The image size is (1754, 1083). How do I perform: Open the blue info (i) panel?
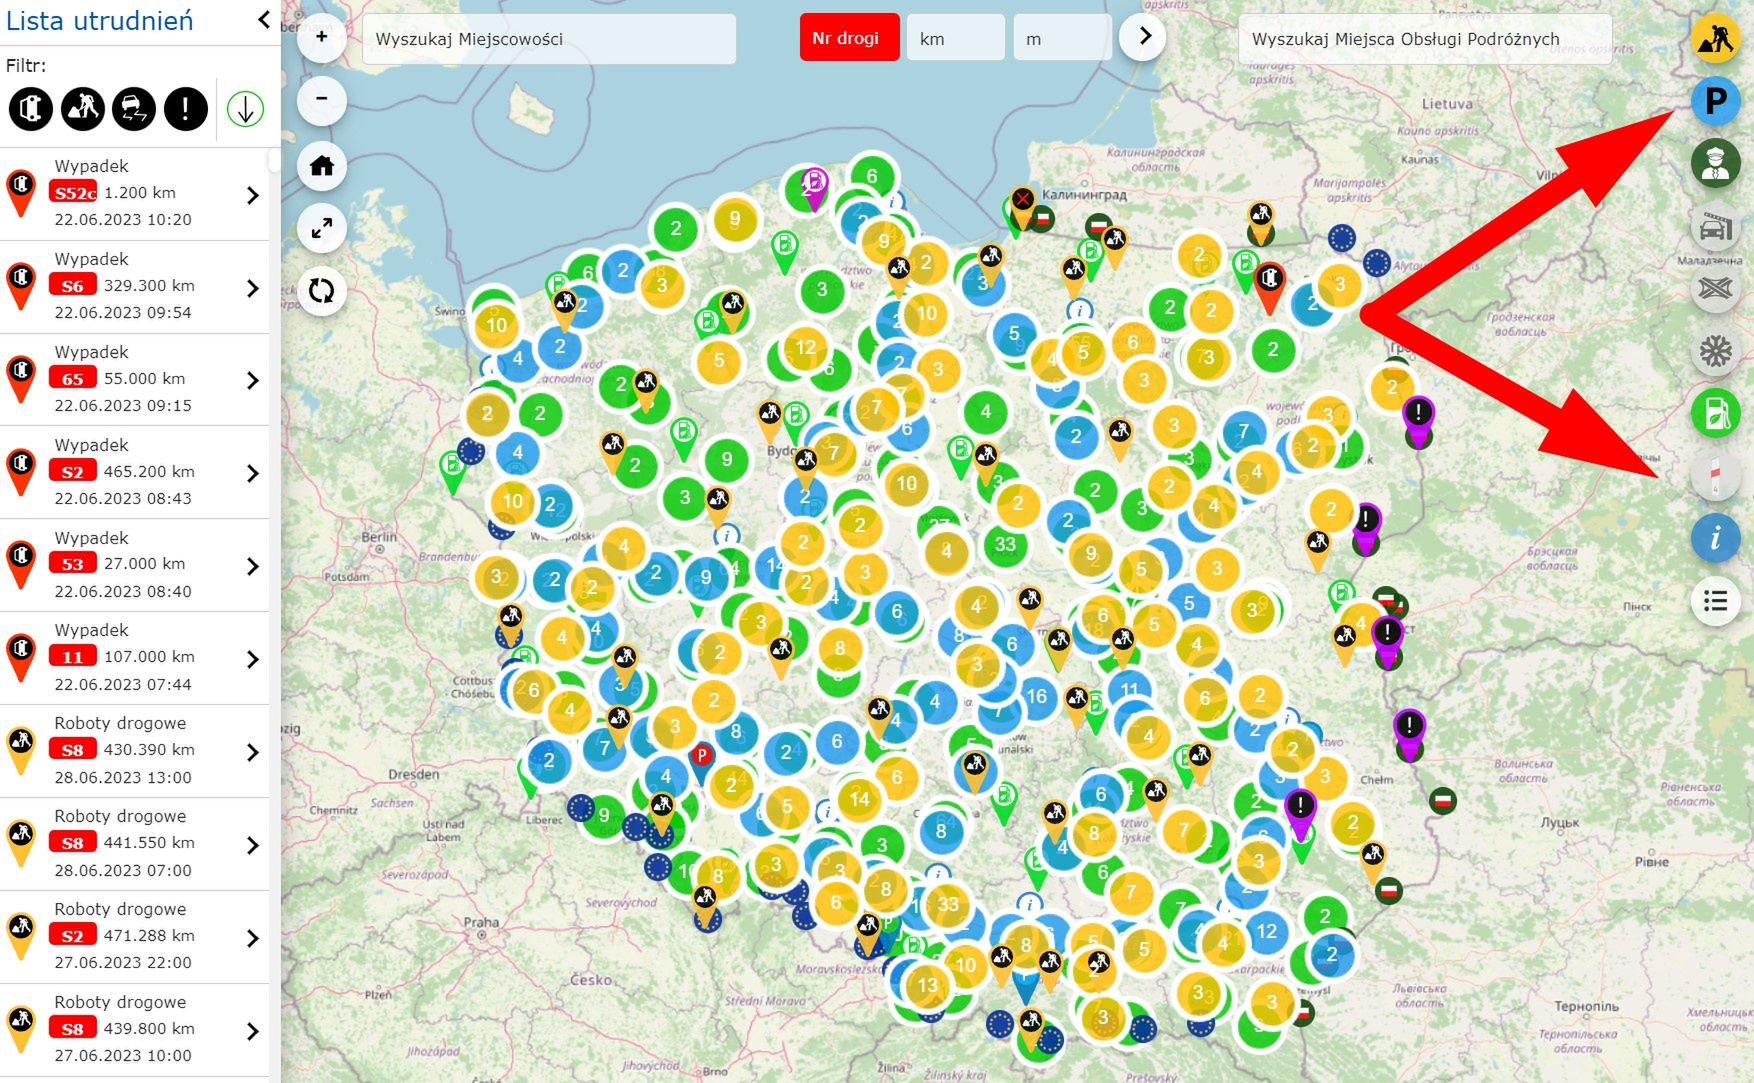(x=1716, y=538)
